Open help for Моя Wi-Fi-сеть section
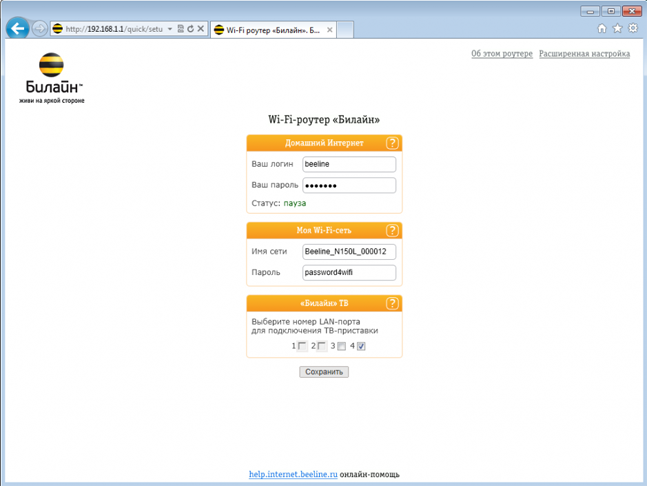Viewport: 647px width, 486px height. point(392,231)
